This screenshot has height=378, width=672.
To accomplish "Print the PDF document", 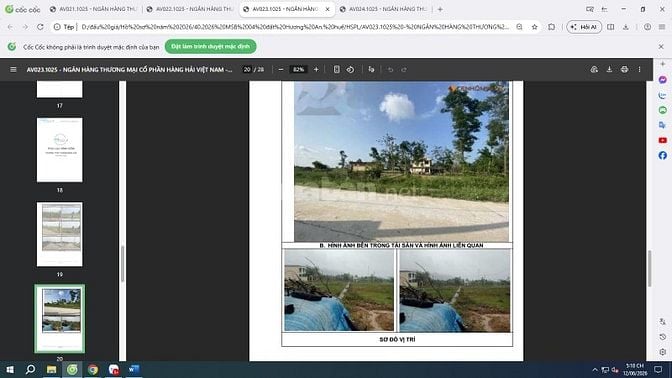I will (x=624, y=69).
